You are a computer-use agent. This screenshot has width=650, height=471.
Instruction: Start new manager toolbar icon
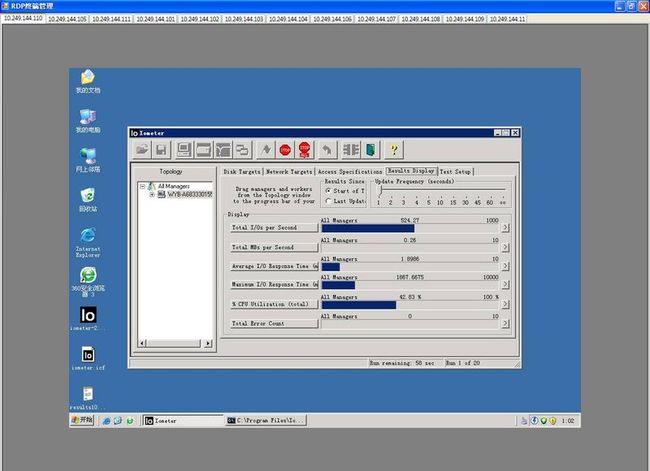(184, 150)
